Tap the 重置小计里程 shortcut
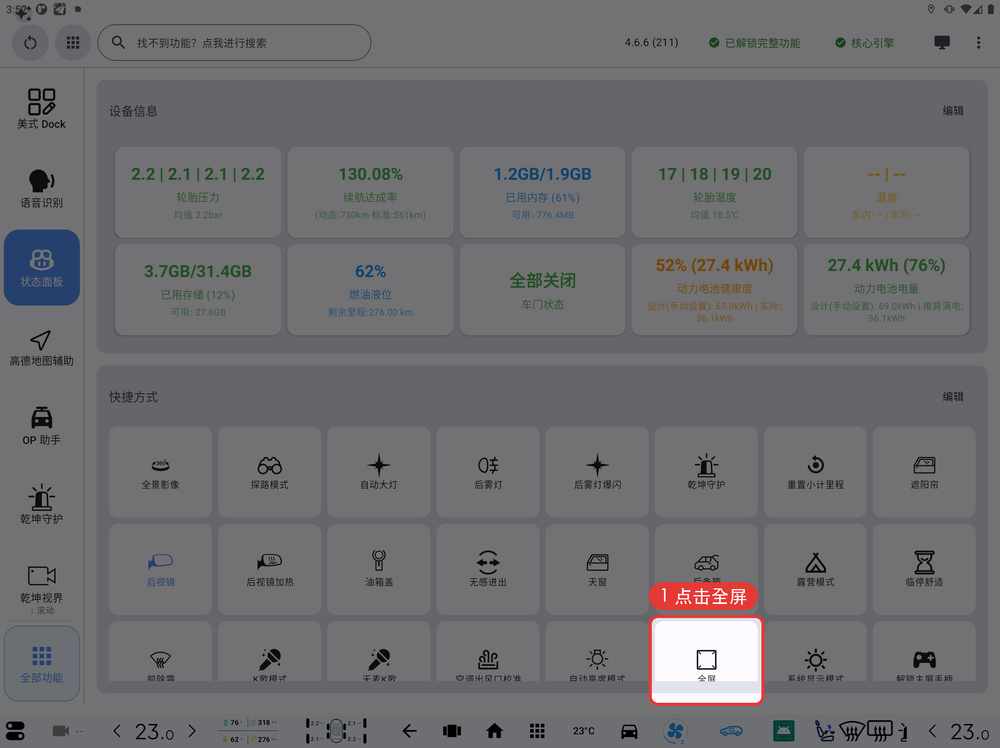The width and height of the screenshot is (1000, 748). point(816,472)
